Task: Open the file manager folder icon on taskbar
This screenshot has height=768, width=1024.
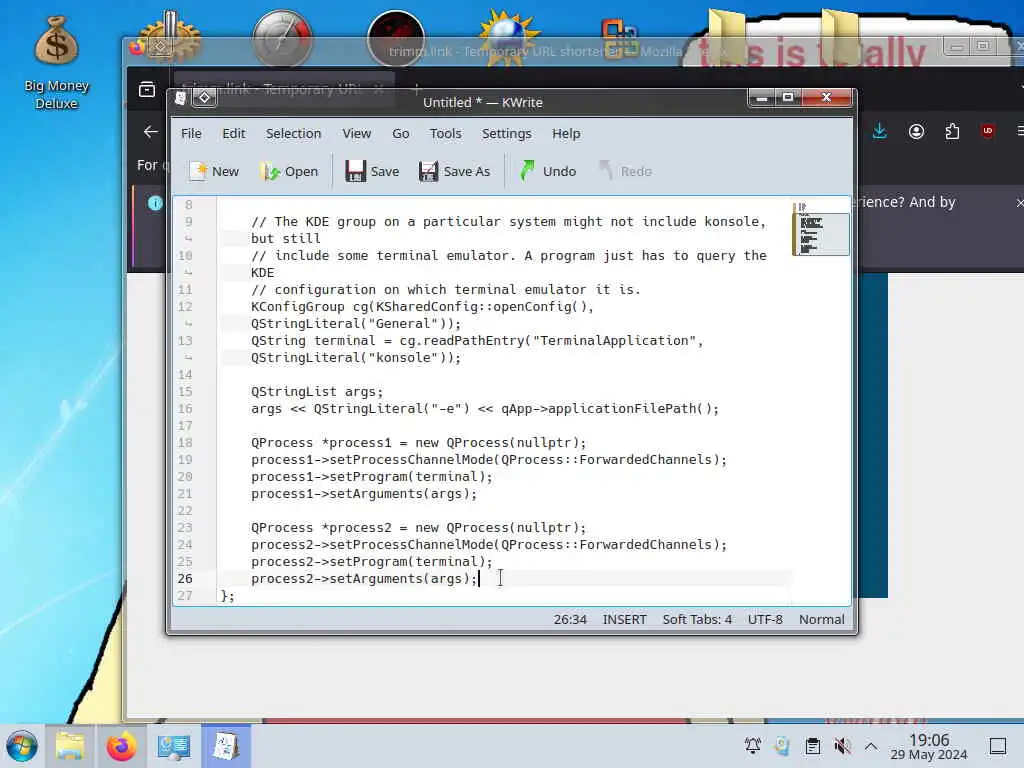Action: [x=70, y=746]
